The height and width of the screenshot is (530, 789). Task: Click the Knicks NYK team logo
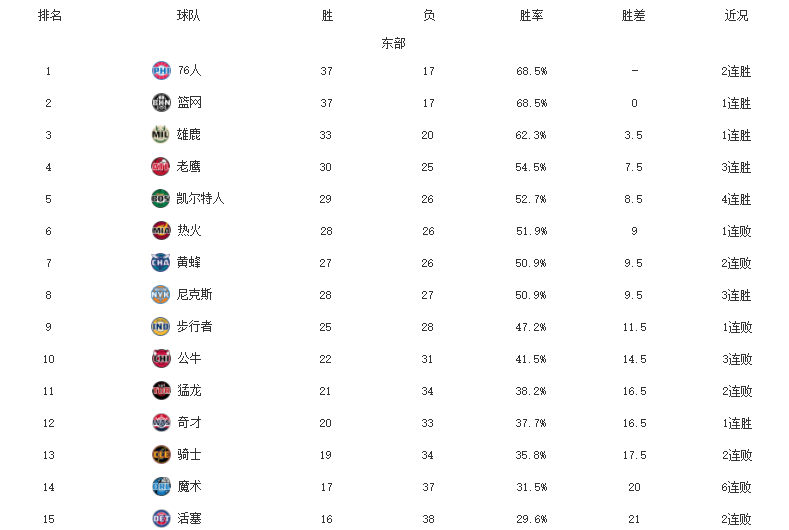tap(161, 294)
